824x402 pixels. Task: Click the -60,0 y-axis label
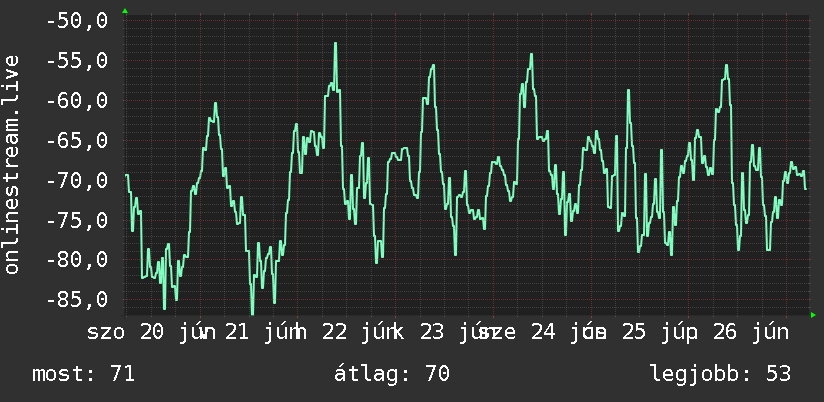pyautogui.click(x=77, y=100)
